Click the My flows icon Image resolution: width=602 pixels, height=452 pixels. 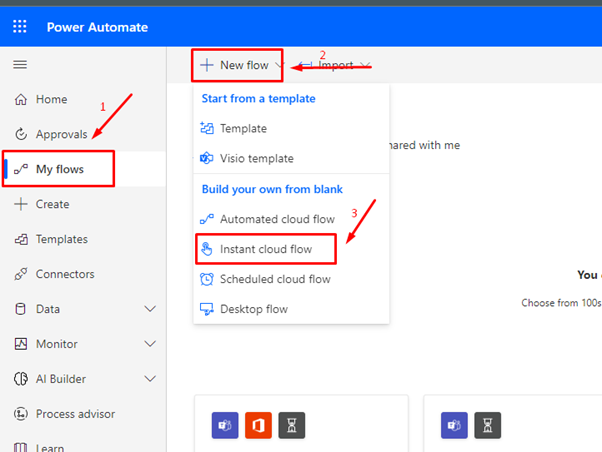21,169
